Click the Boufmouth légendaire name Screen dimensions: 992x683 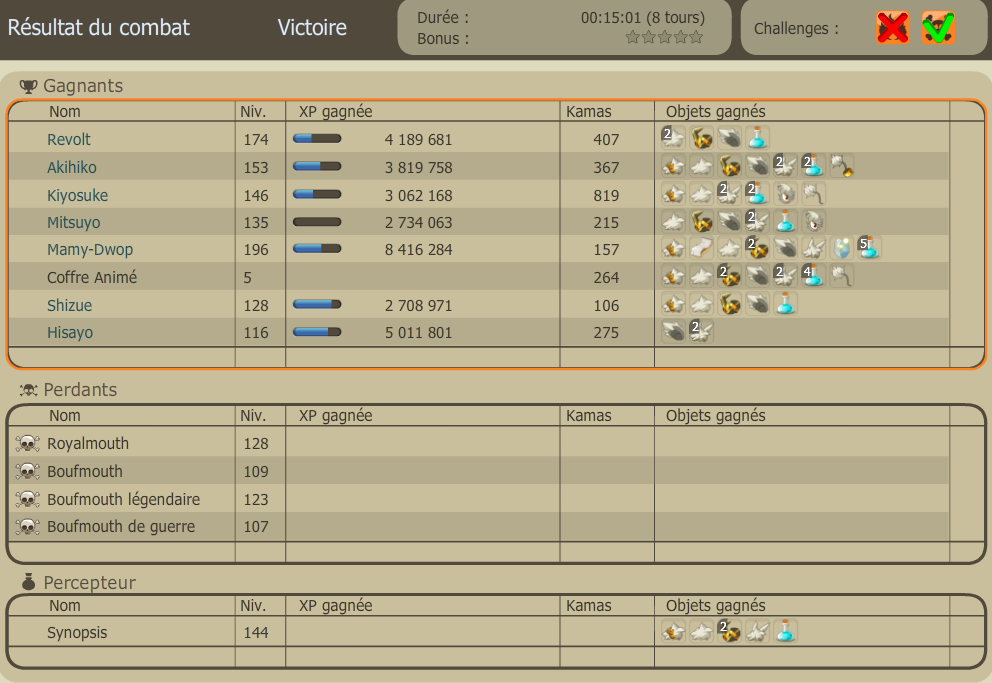click(123, 500)
